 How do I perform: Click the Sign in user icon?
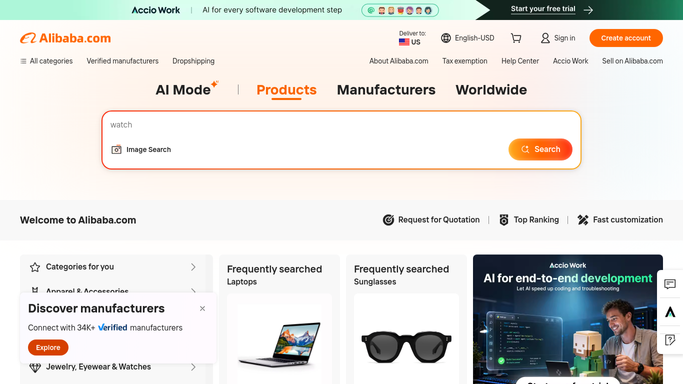click(545, 38)
